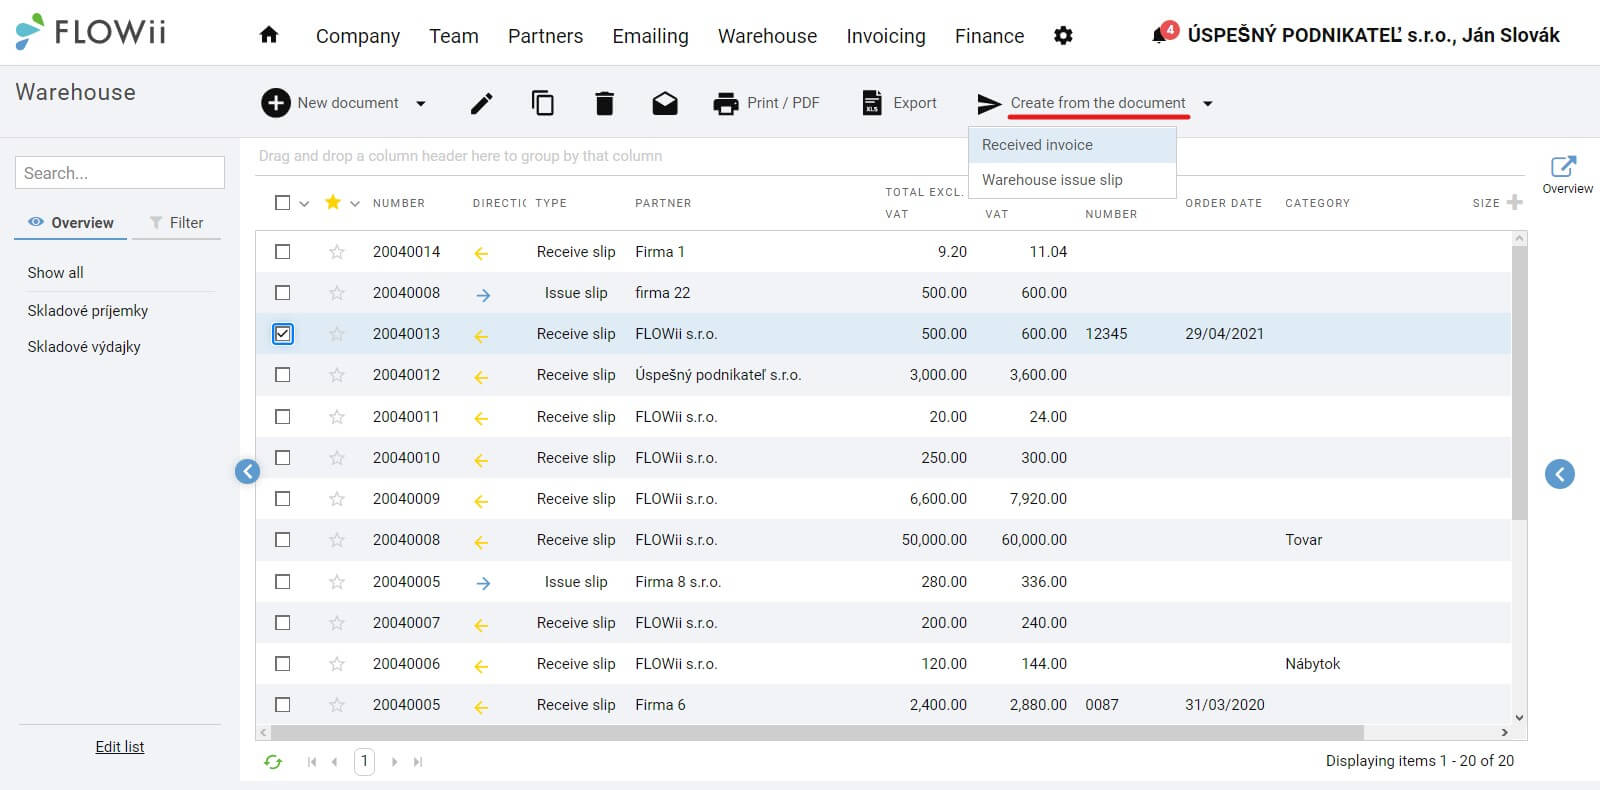
Task: Open the user account name in header
Action: pyautogui.click(x=1373, y=35)
